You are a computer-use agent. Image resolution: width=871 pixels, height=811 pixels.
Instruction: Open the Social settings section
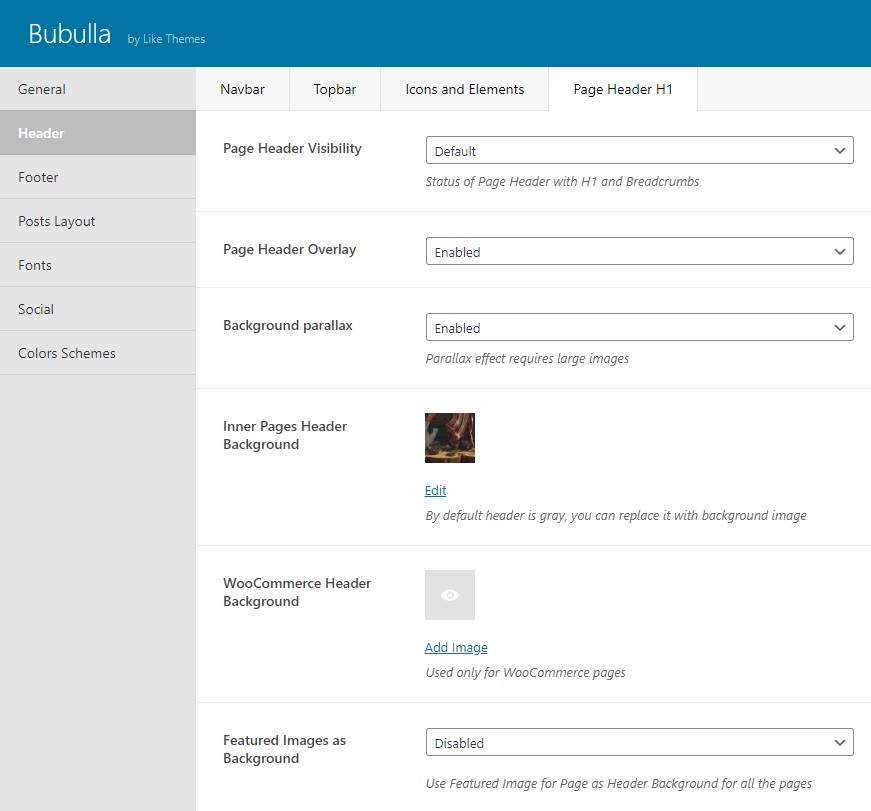pyautogui.click(x=98, y=309)
